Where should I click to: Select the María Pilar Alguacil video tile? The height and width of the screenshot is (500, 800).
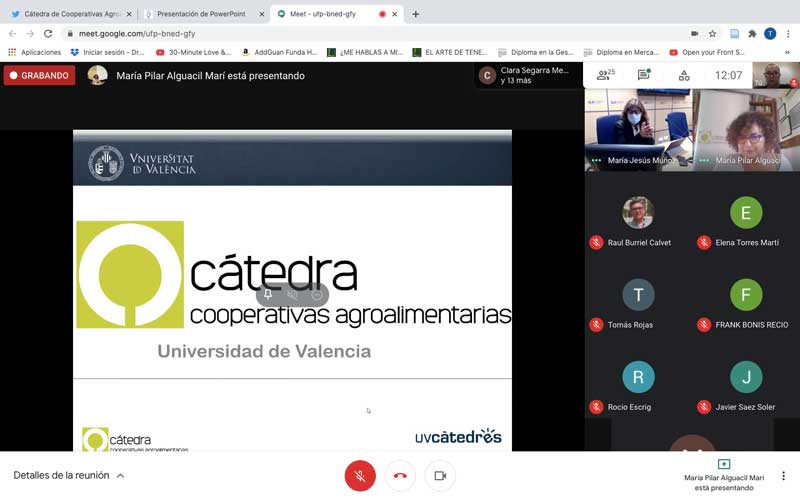click(x=746, y=130)
